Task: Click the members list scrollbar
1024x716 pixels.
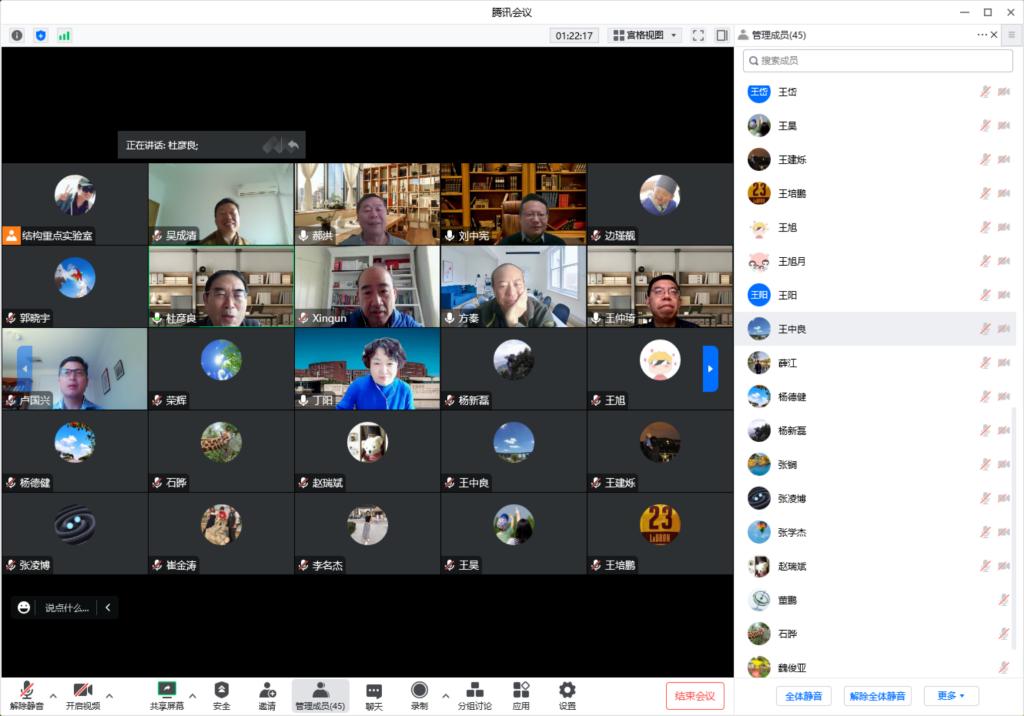Action: pyautogui.click(x=1014, y=528)
